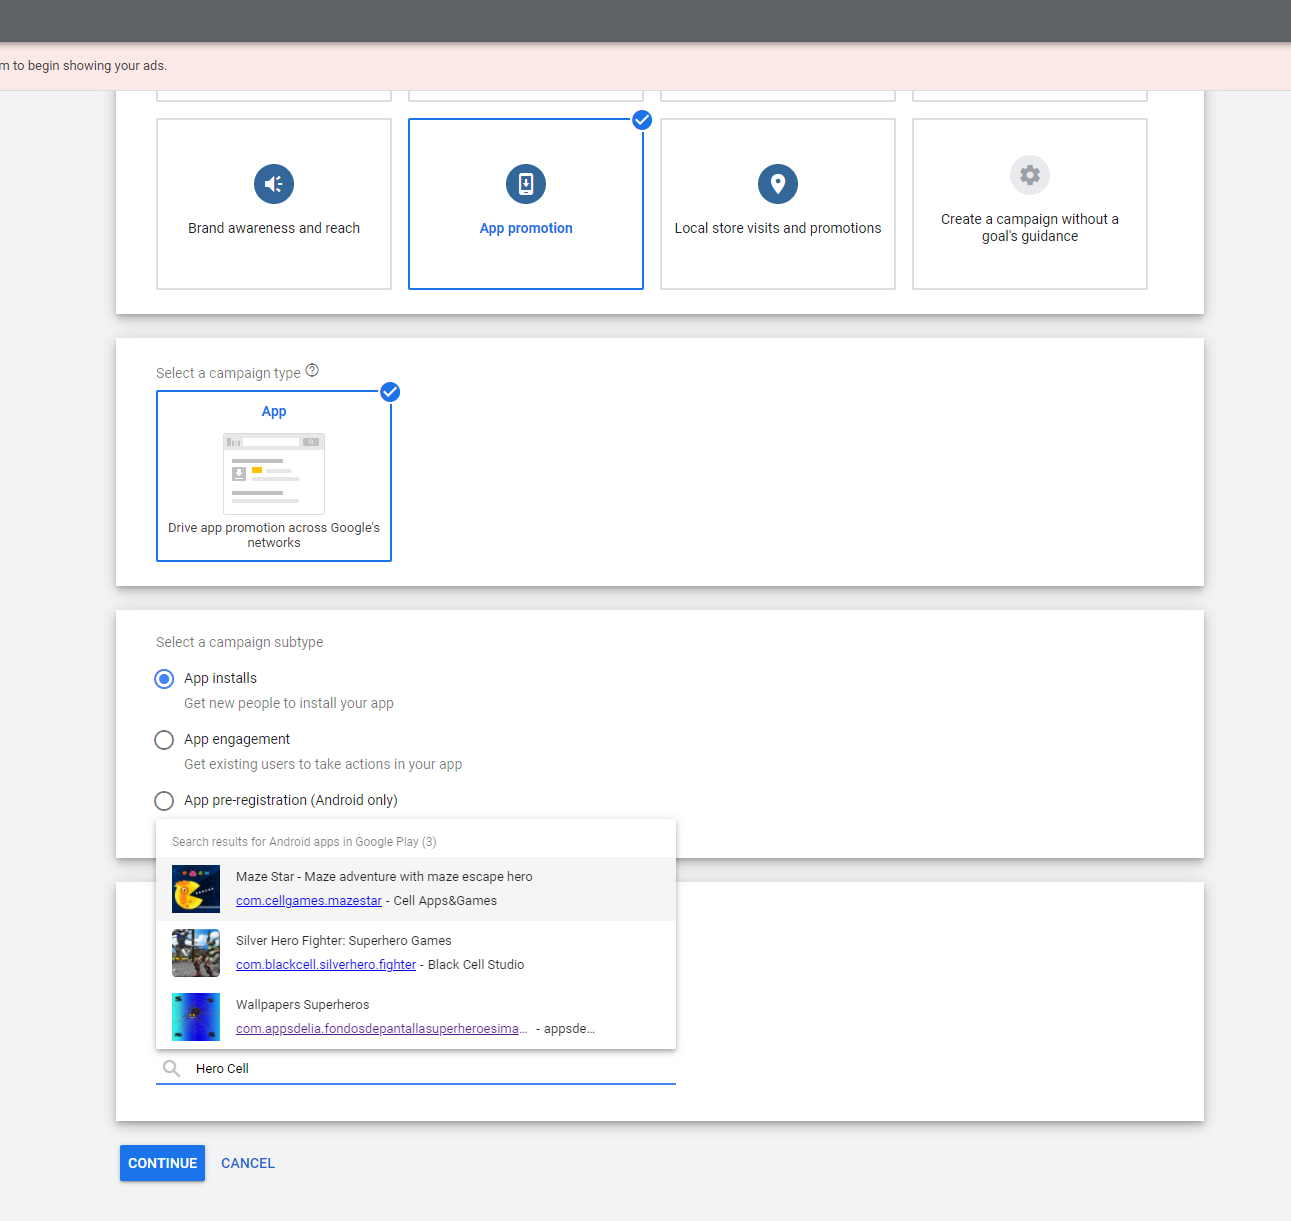1291x1221 pixels.
Task: Click the Black Cell Studio developer name
Action: pos(476,965)
